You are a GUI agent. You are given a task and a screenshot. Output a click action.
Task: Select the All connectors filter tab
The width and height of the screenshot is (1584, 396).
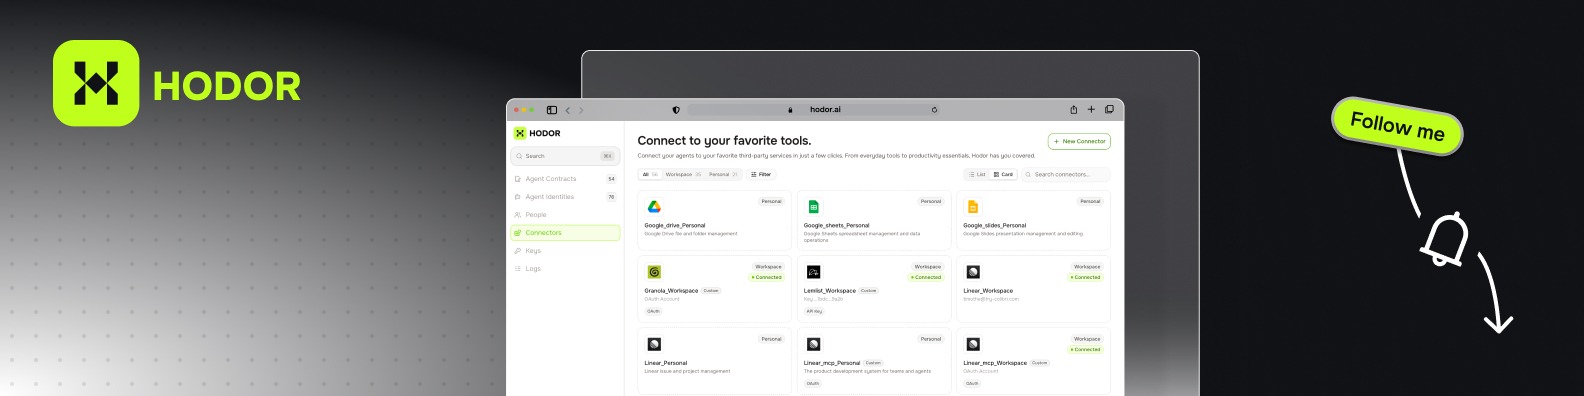pyautogui.click(x=650, y=174)
